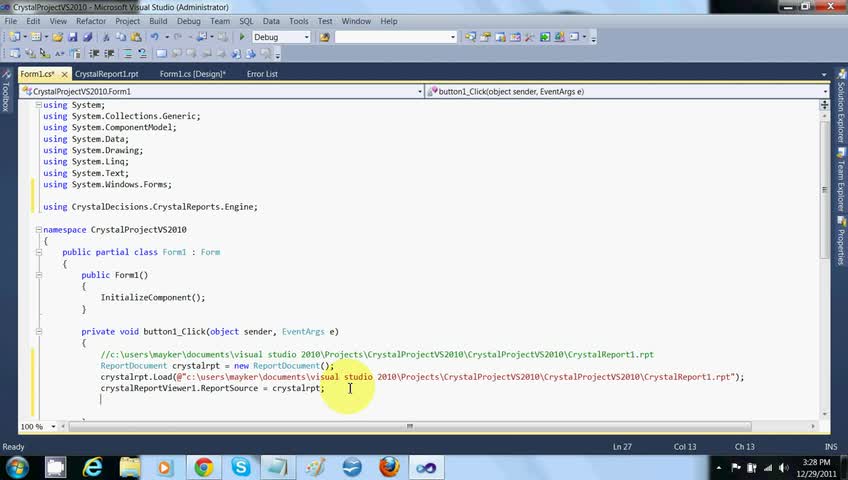Open the Refactor menu

(x=91, y=21)
